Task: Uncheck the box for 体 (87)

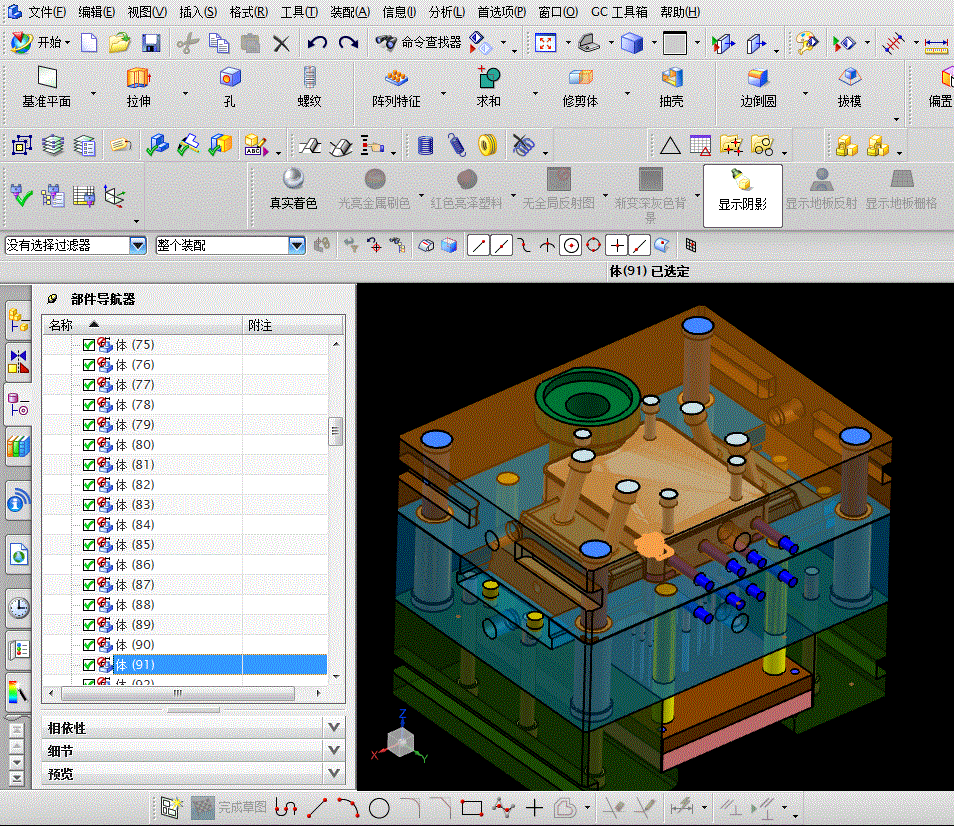Action: point(89,585)
